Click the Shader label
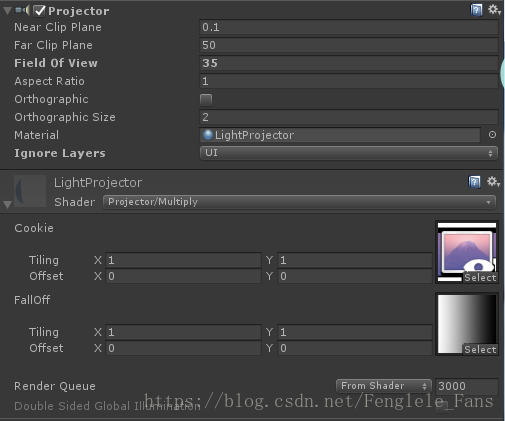505x421 pixels. 74,202
